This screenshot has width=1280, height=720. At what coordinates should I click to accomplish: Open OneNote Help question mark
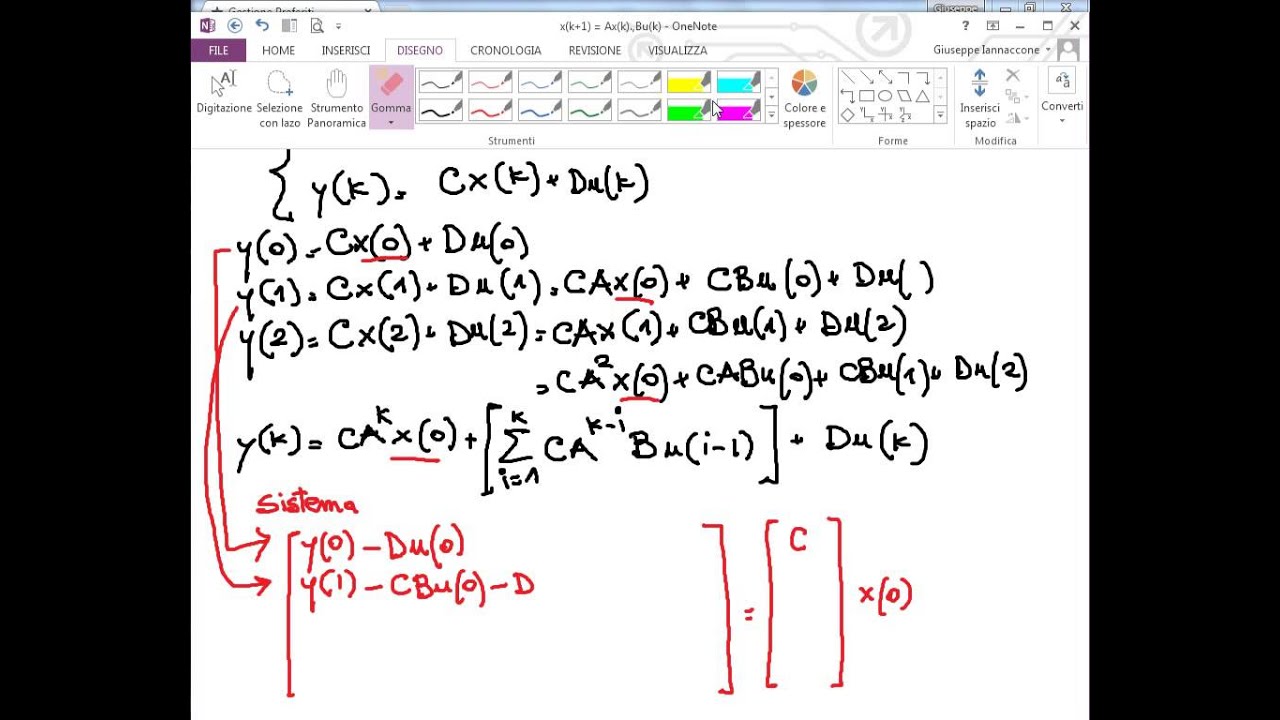click(966, 26)
